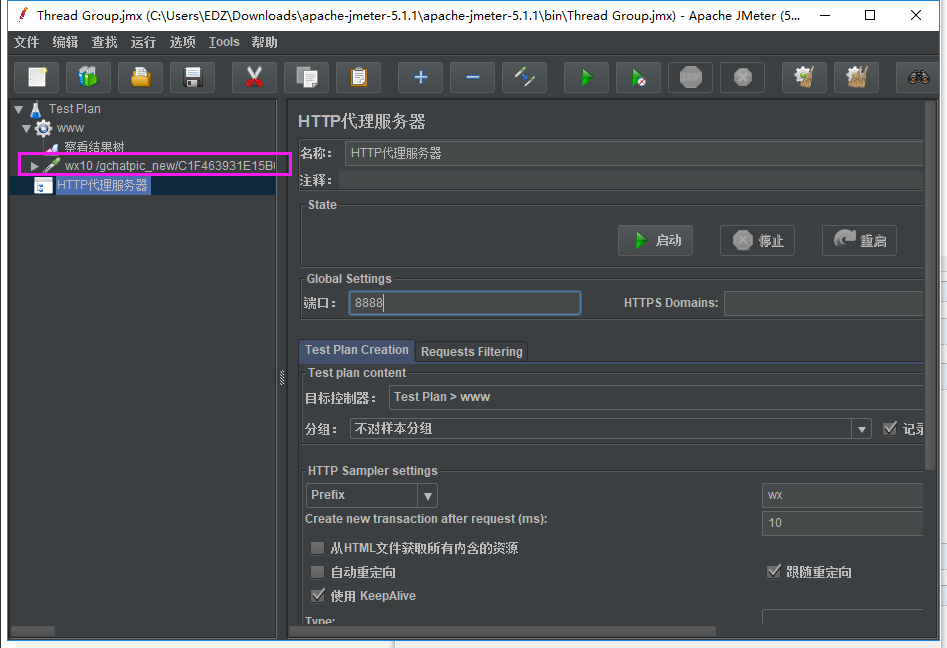
Task: Click the www thread group gear icon
Action: click(x=43, y=128)
